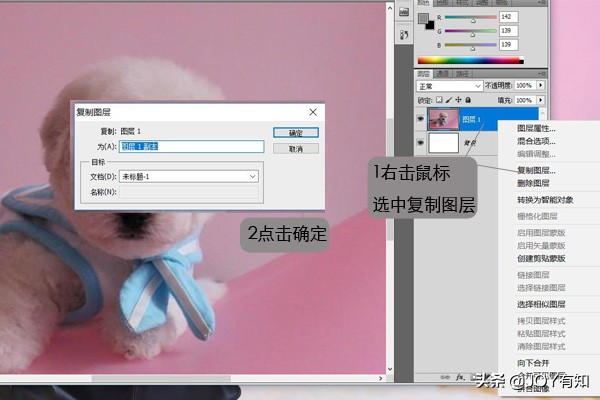This screenshot has height=400, width=600.
Task: Click canvas vertical scrollbar up arrow
Action: click(390, 8)
